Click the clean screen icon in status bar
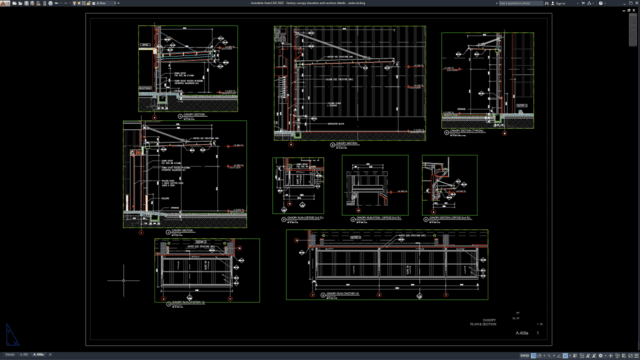The image size is (640, 360). point(630,356)
